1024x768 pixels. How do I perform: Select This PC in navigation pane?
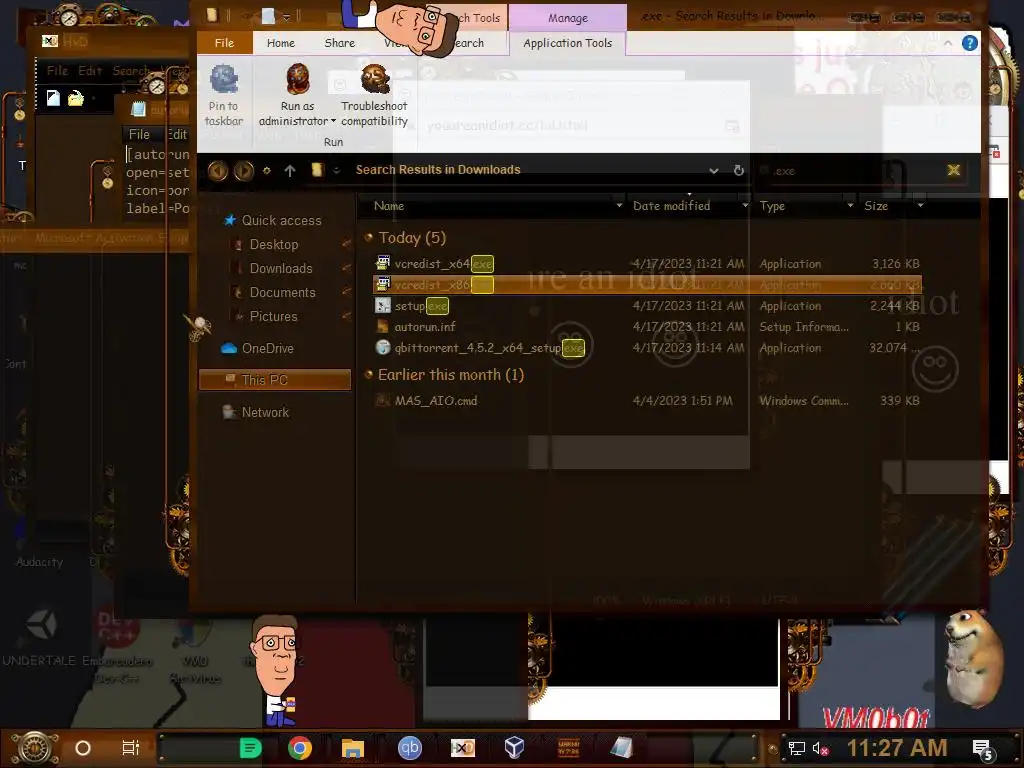(x=275, y=380)
